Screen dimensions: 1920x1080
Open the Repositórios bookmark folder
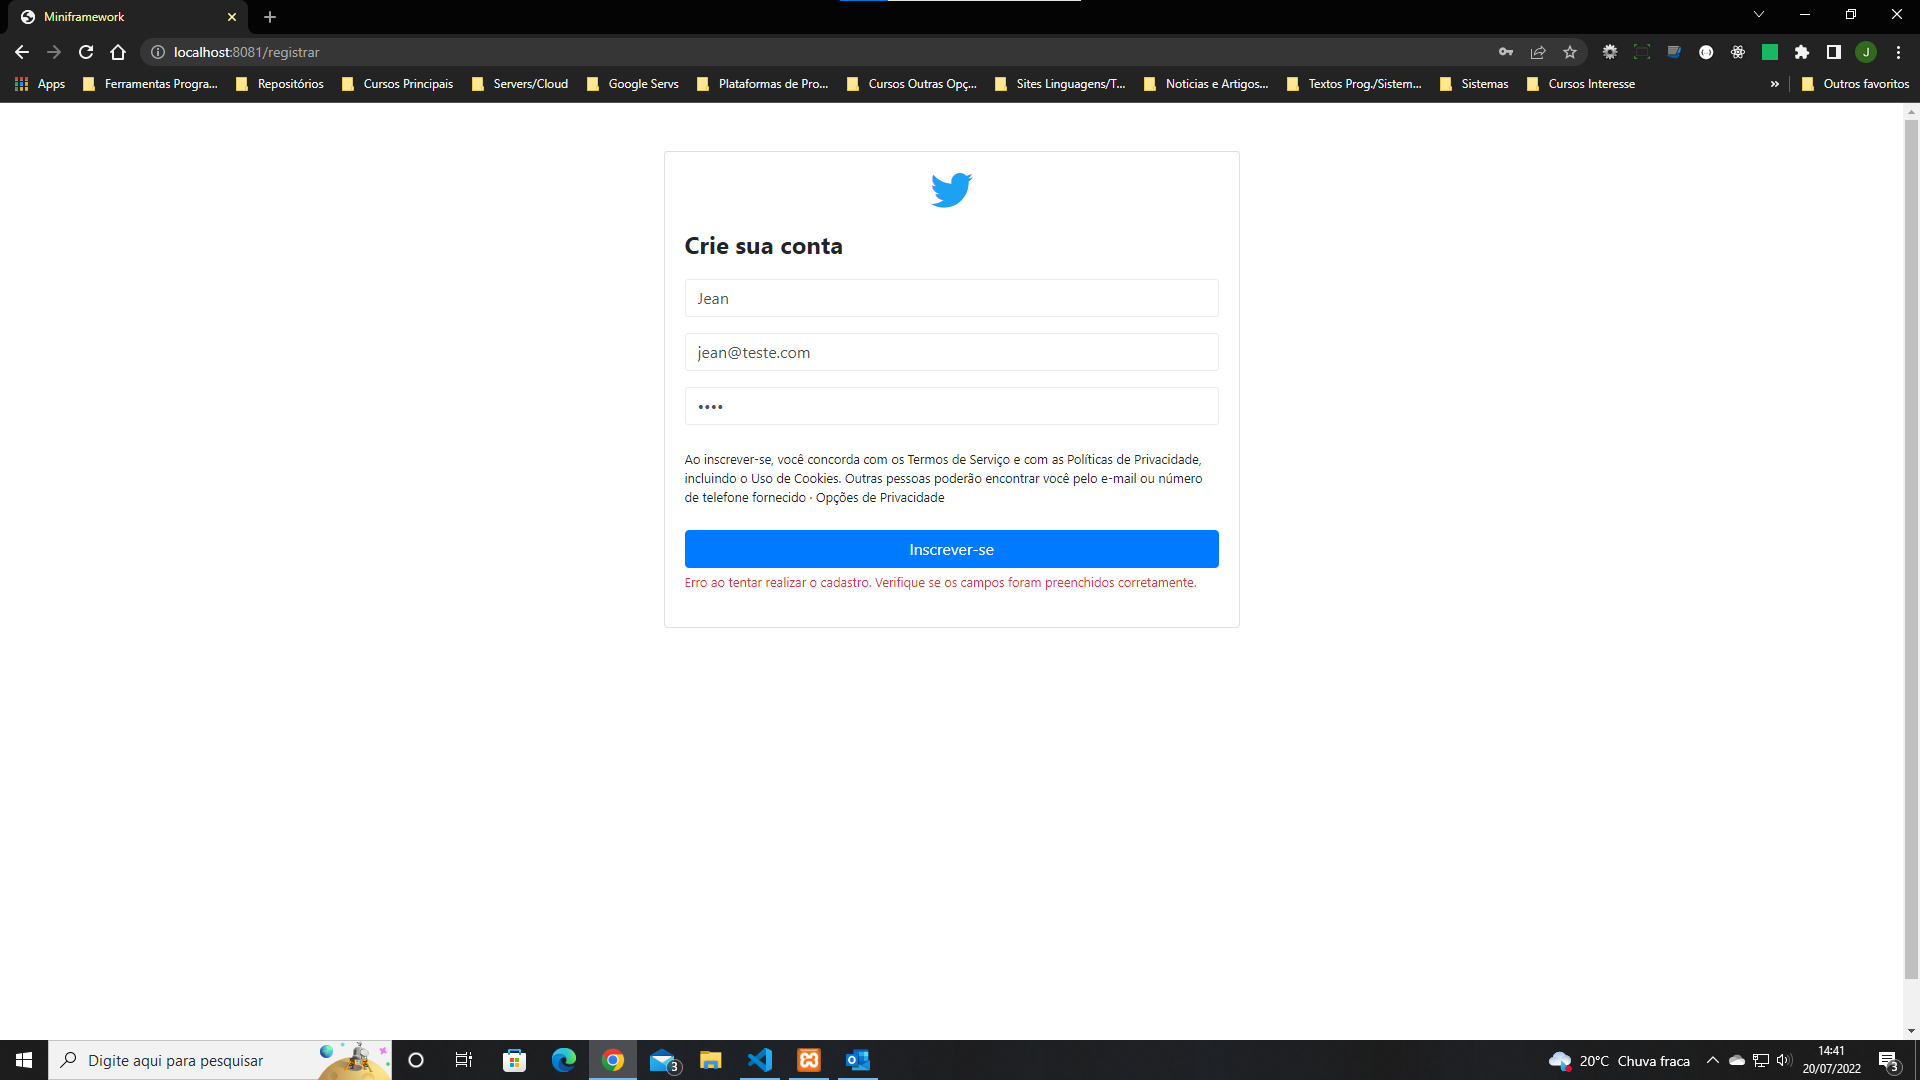(x=280, y=84)
